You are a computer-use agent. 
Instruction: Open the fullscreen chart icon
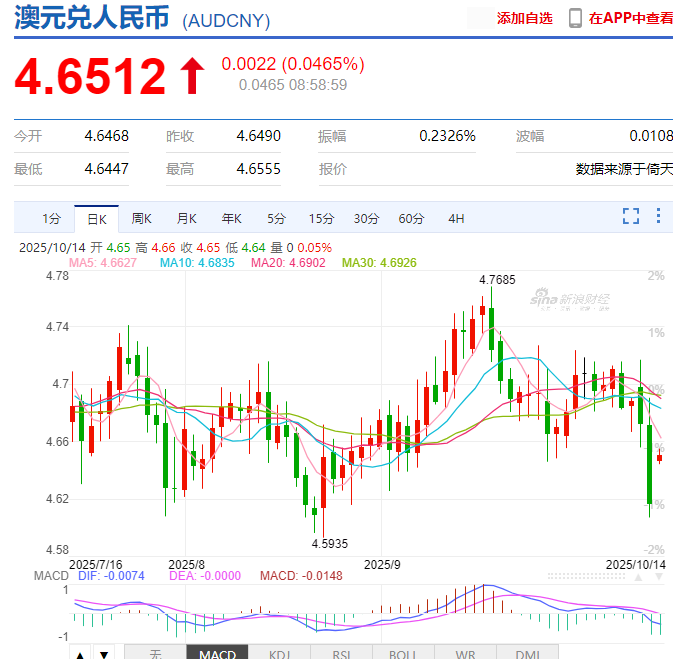coord(631,216)
